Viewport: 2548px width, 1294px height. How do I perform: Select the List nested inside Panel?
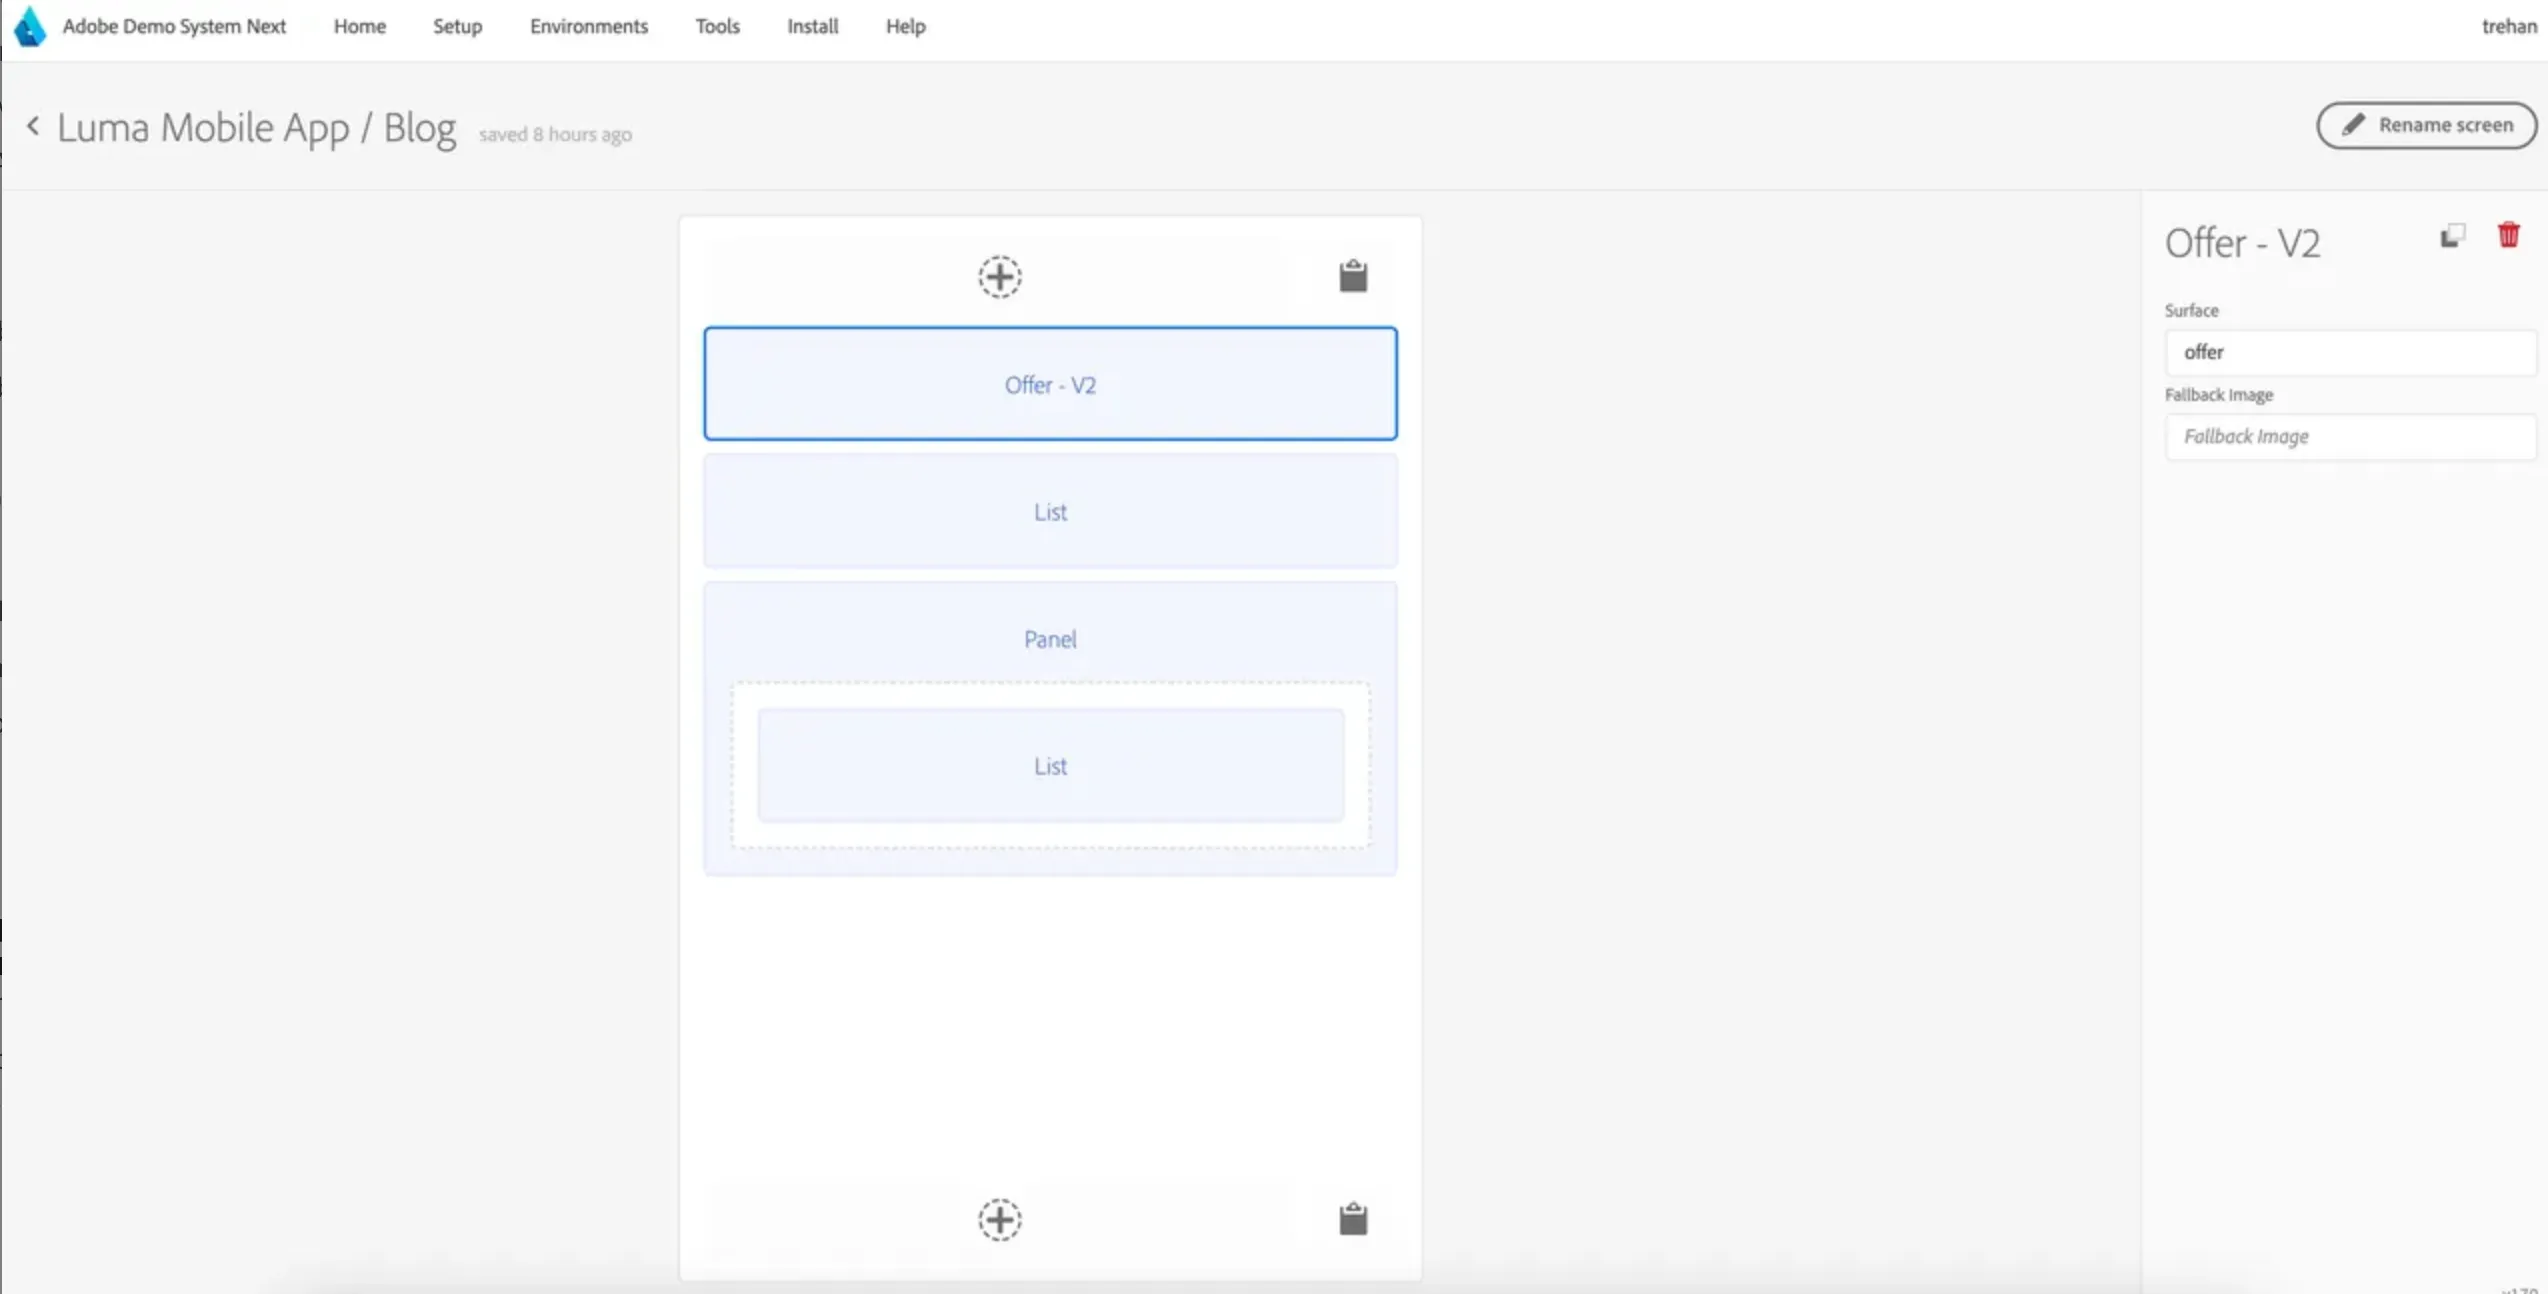1050,766
